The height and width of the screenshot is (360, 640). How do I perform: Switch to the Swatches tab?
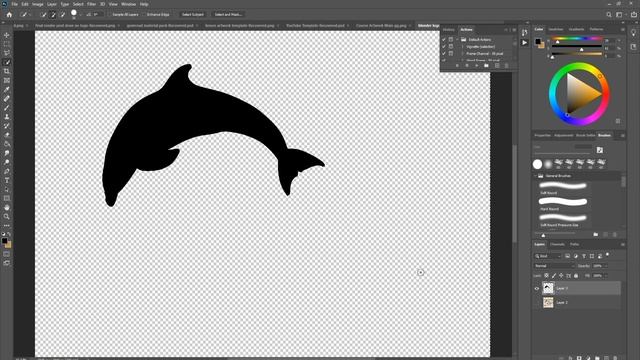[556, 29]
